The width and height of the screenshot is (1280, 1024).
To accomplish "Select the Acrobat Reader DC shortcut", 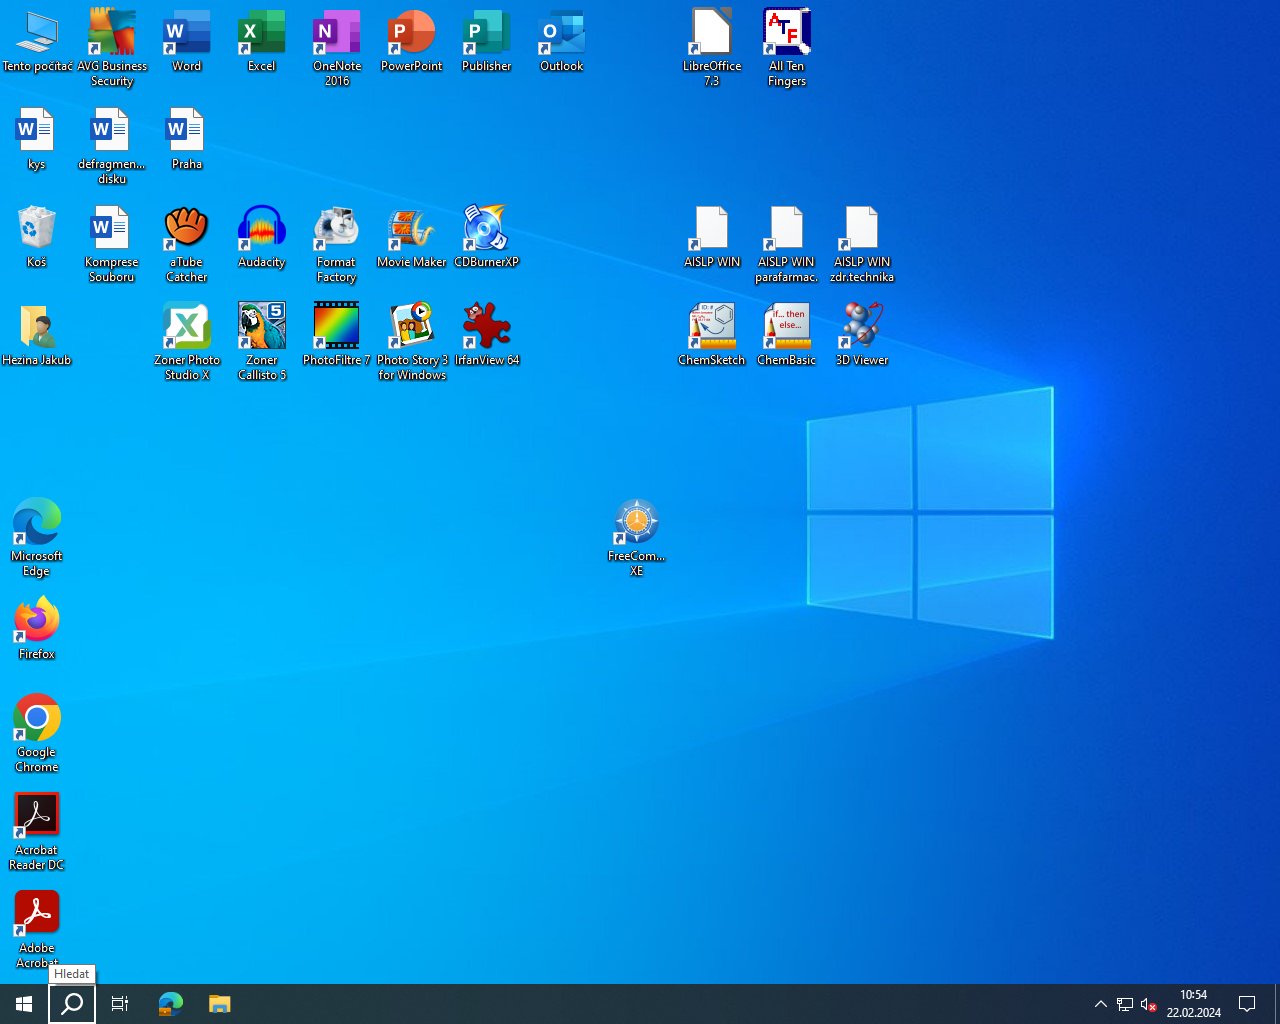I will (37, 832).
